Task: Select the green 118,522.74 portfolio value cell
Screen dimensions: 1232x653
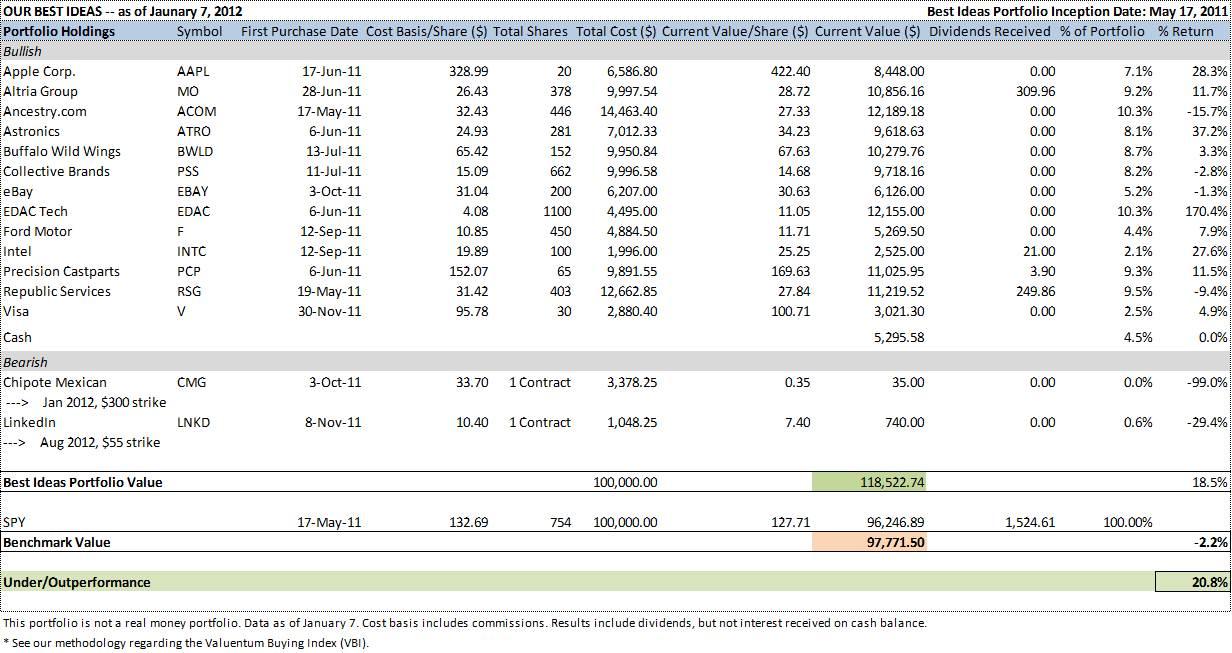Action: (x=868, y=481)
